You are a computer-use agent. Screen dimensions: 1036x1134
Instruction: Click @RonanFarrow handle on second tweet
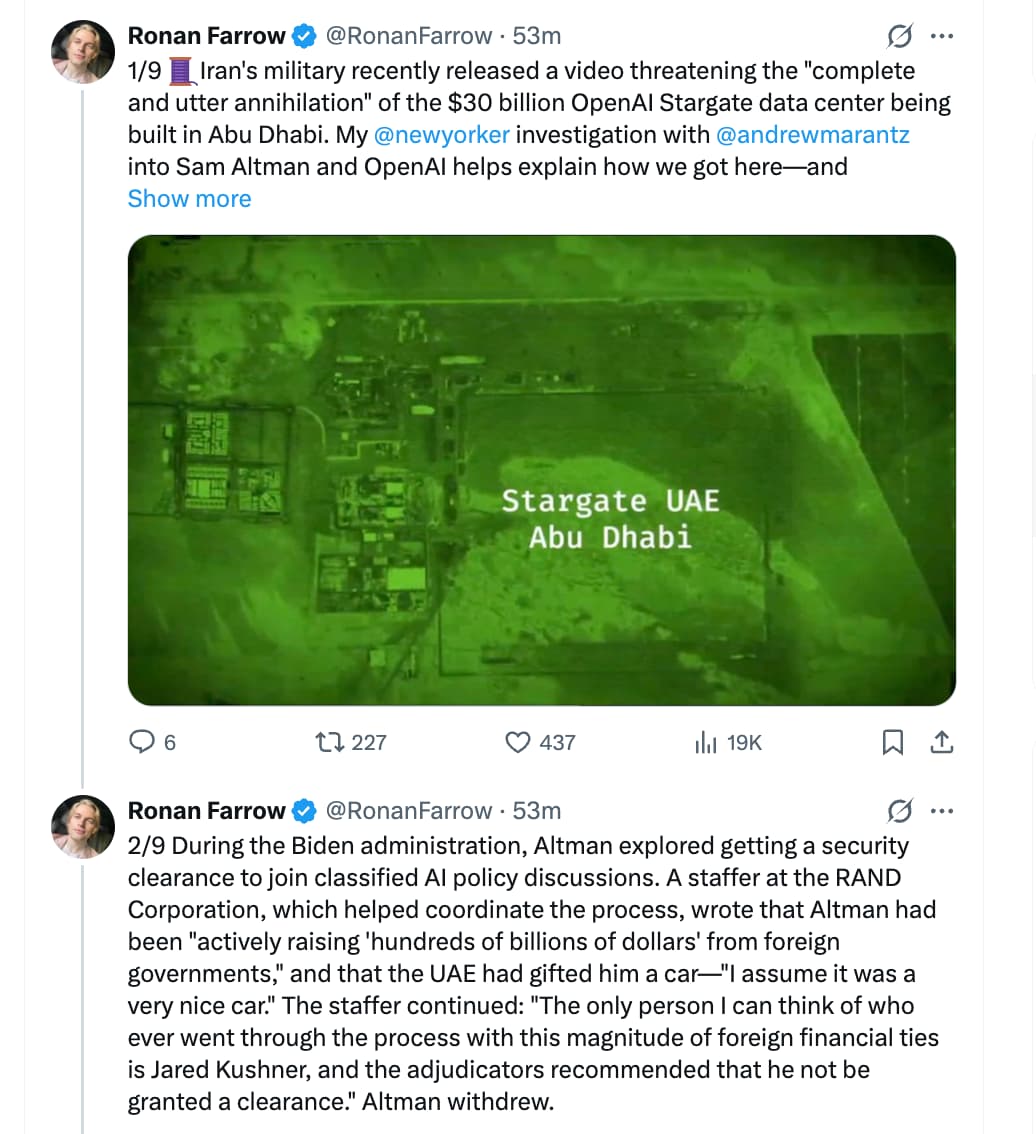(x=410, y=810)
